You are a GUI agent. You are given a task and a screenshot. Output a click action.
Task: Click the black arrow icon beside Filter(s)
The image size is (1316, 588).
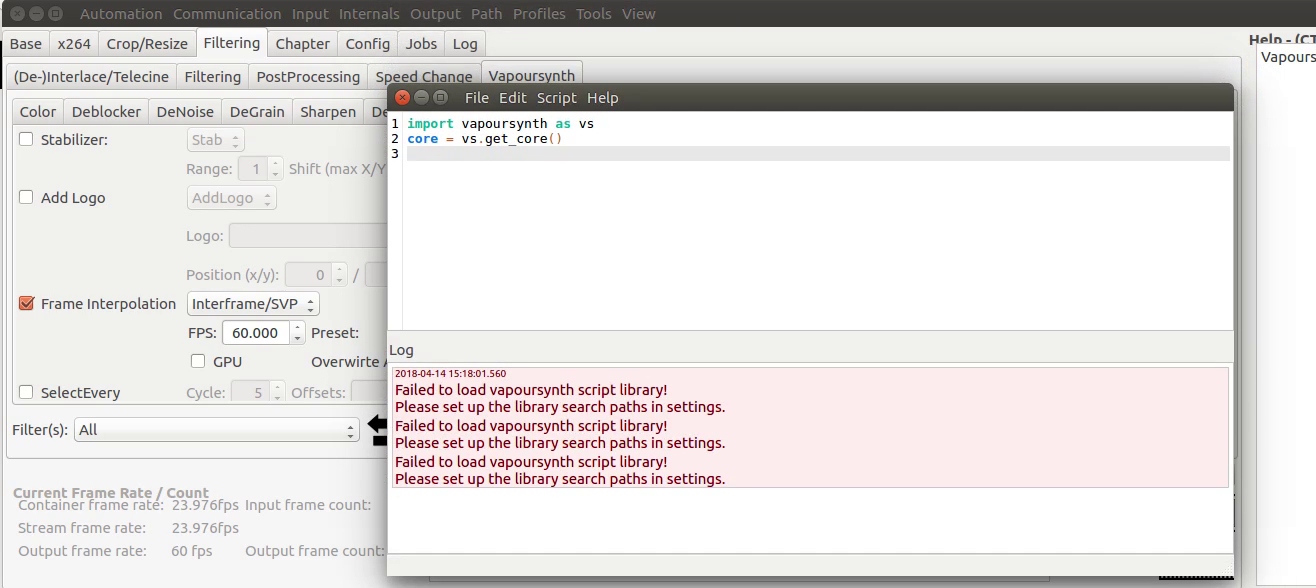[377, 430]
